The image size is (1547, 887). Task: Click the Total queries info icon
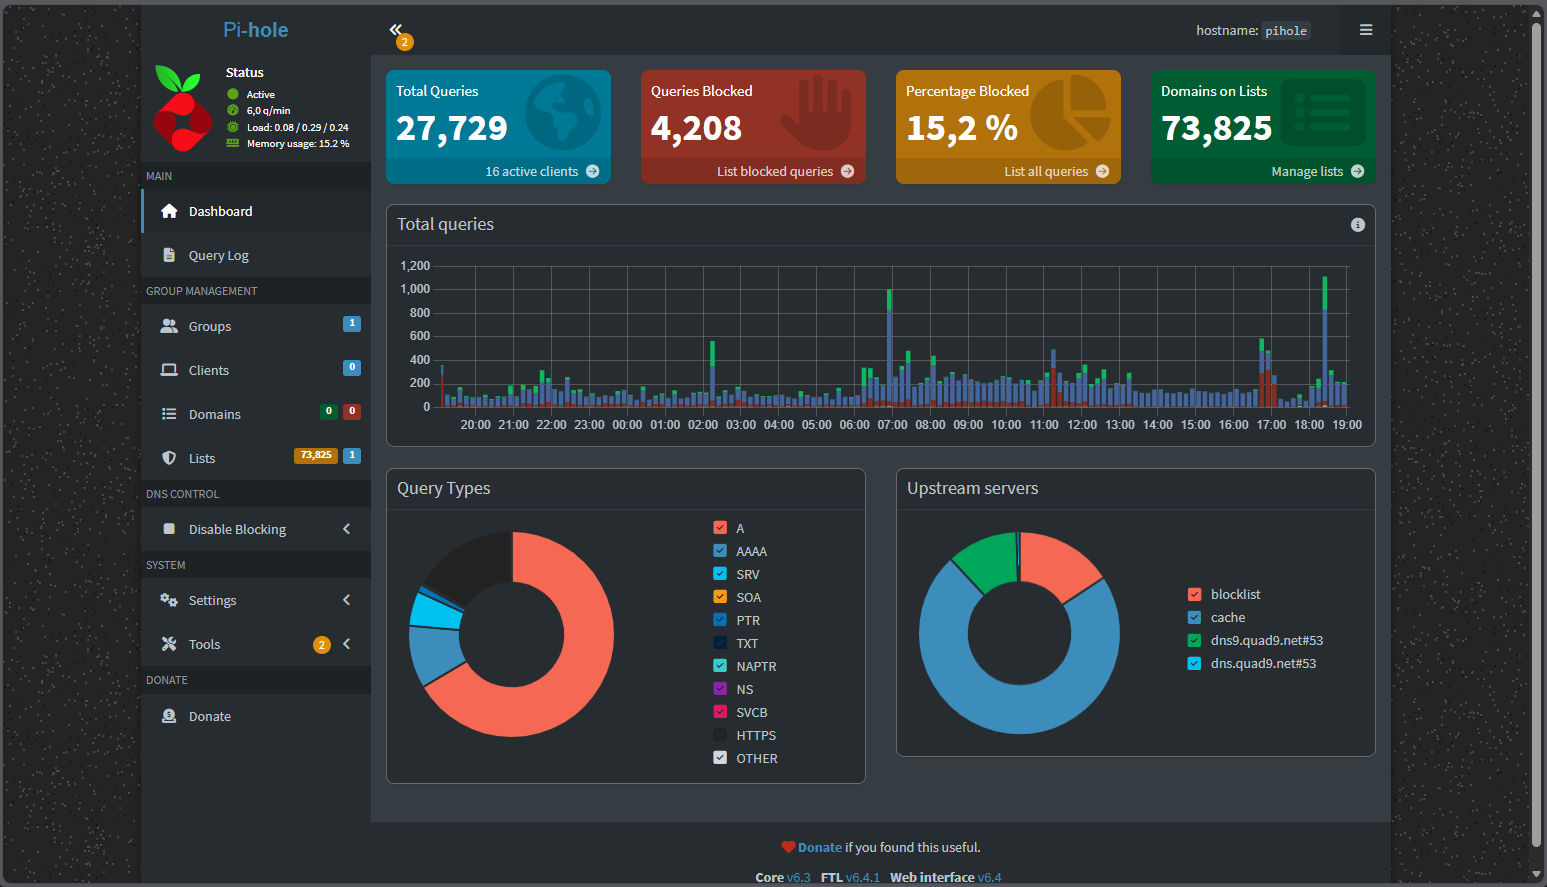[x=1357, y=224]
